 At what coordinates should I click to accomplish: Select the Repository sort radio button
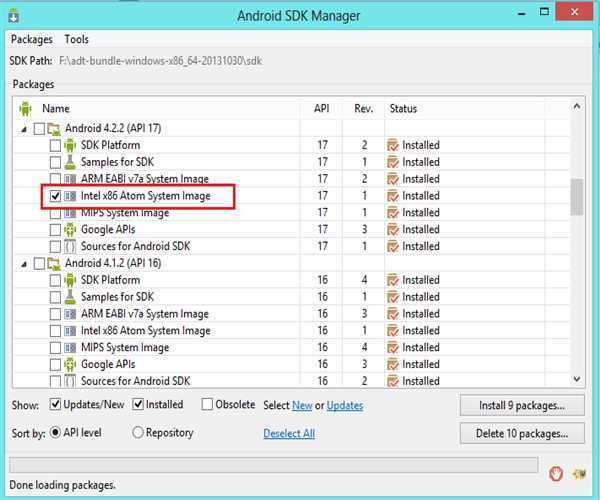[x=137, y=433]
